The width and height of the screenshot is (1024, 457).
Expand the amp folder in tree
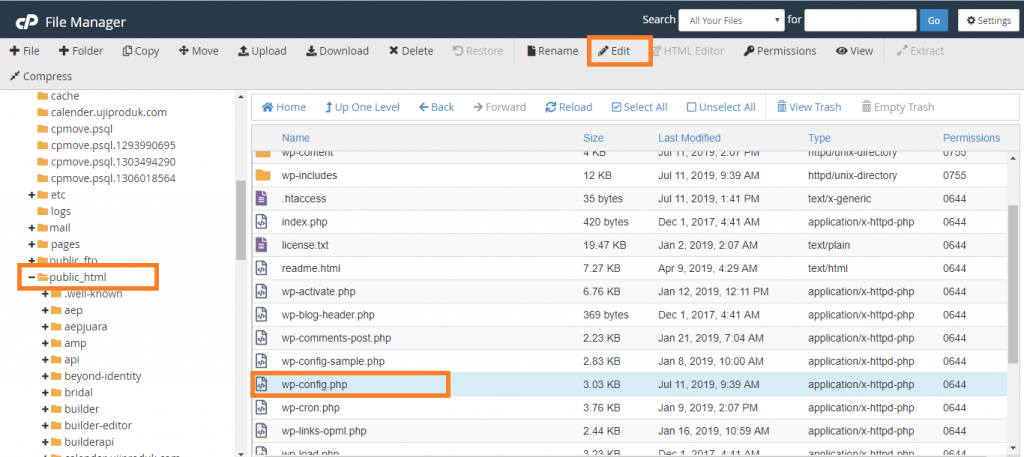tap(45, 343)
